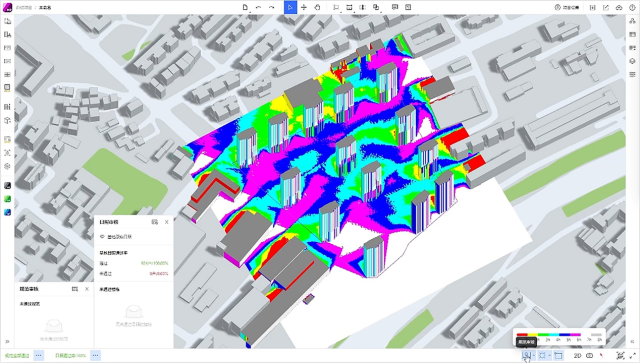Click the redo arrow in top toolbar

[271, 7]
